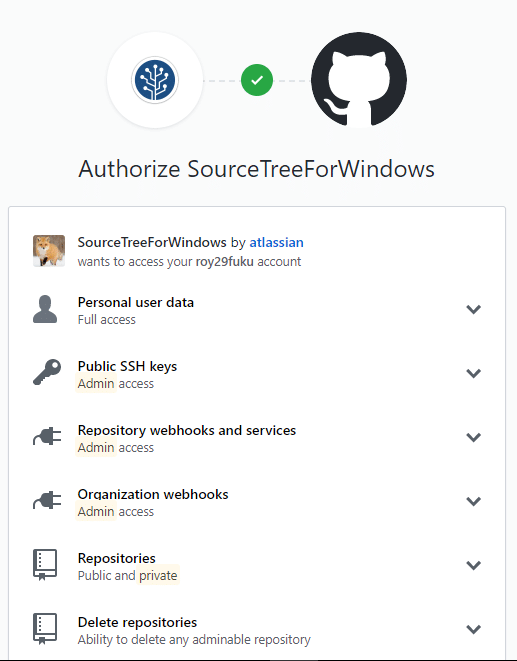The width and height of the screenshot is (517, 661).
Task: Click the Personal user data person icon
Action: (x=45, y=309)
